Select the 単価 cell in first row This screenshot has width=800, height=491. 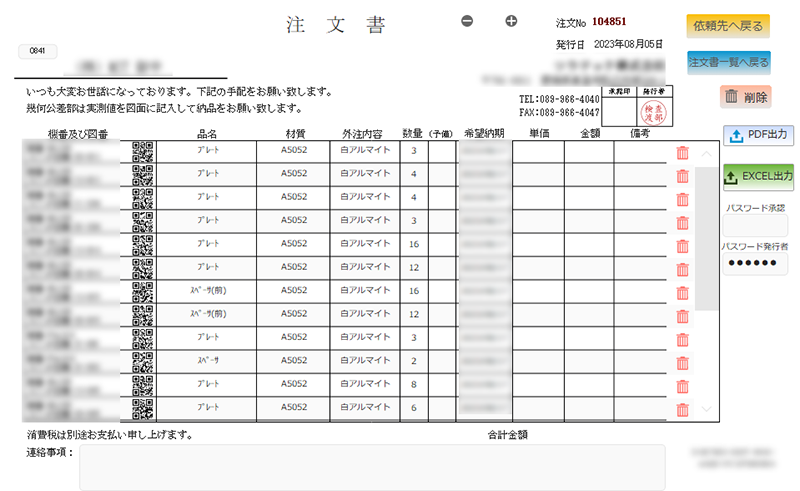click(538, 152)
